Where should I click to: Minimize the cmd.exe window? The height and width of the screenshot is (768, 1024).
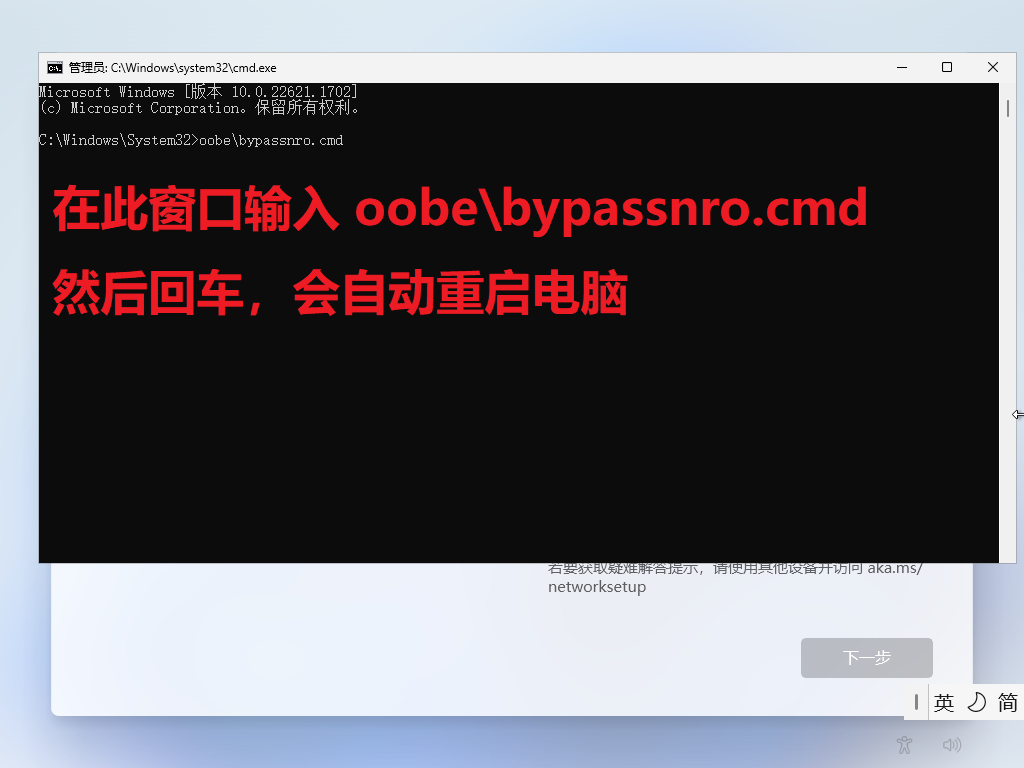tap(902, 67)
